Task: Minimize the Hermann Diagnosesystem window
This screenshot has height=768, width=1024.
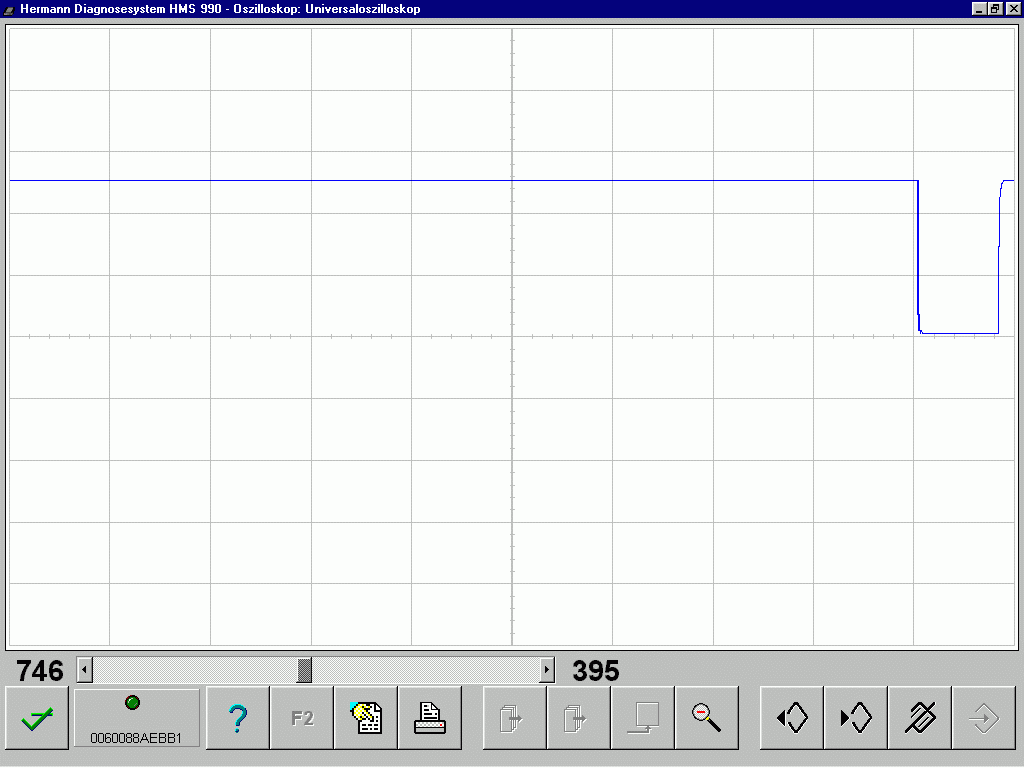Action: pos(979,8)
